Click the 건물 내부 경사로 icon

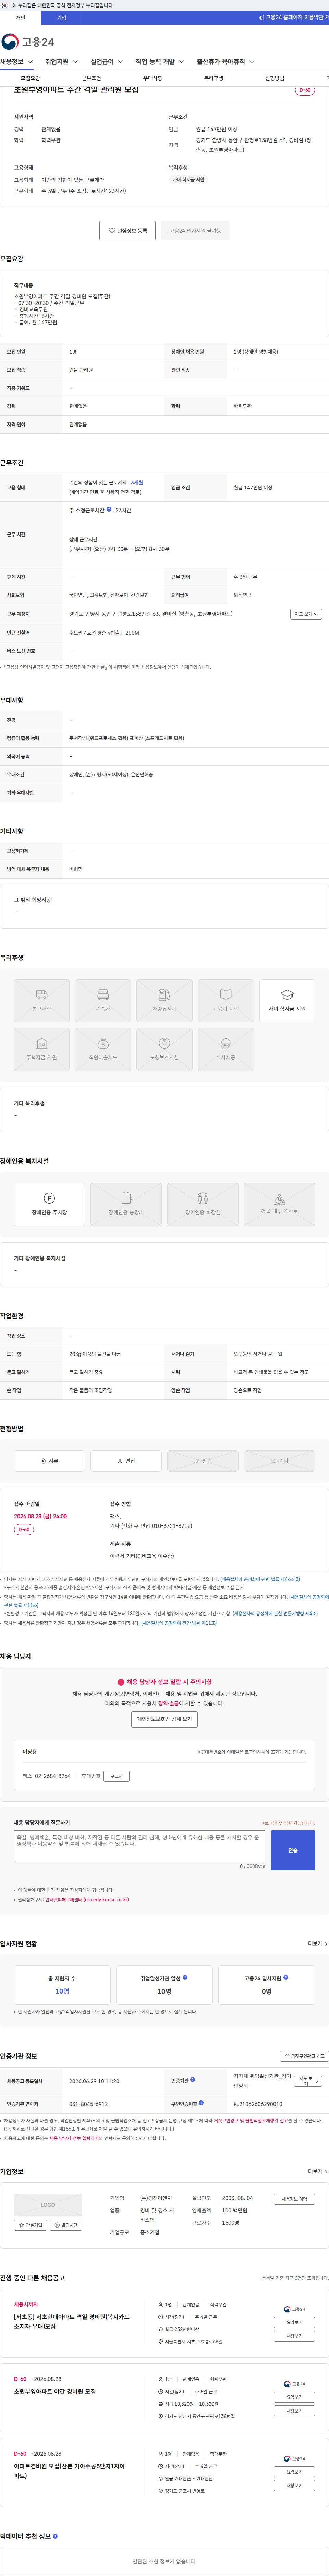tap(280, 1204)
